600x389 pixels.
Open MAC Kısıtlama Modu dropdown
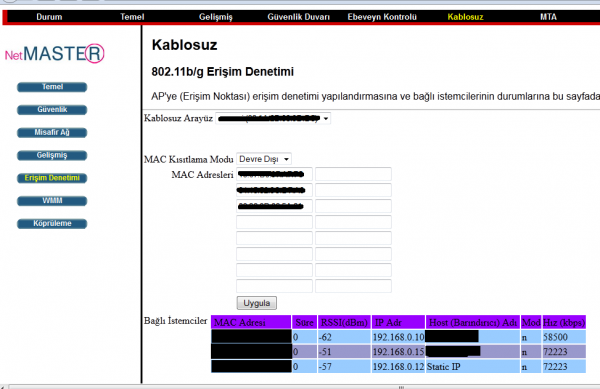[x=264, y=159]
